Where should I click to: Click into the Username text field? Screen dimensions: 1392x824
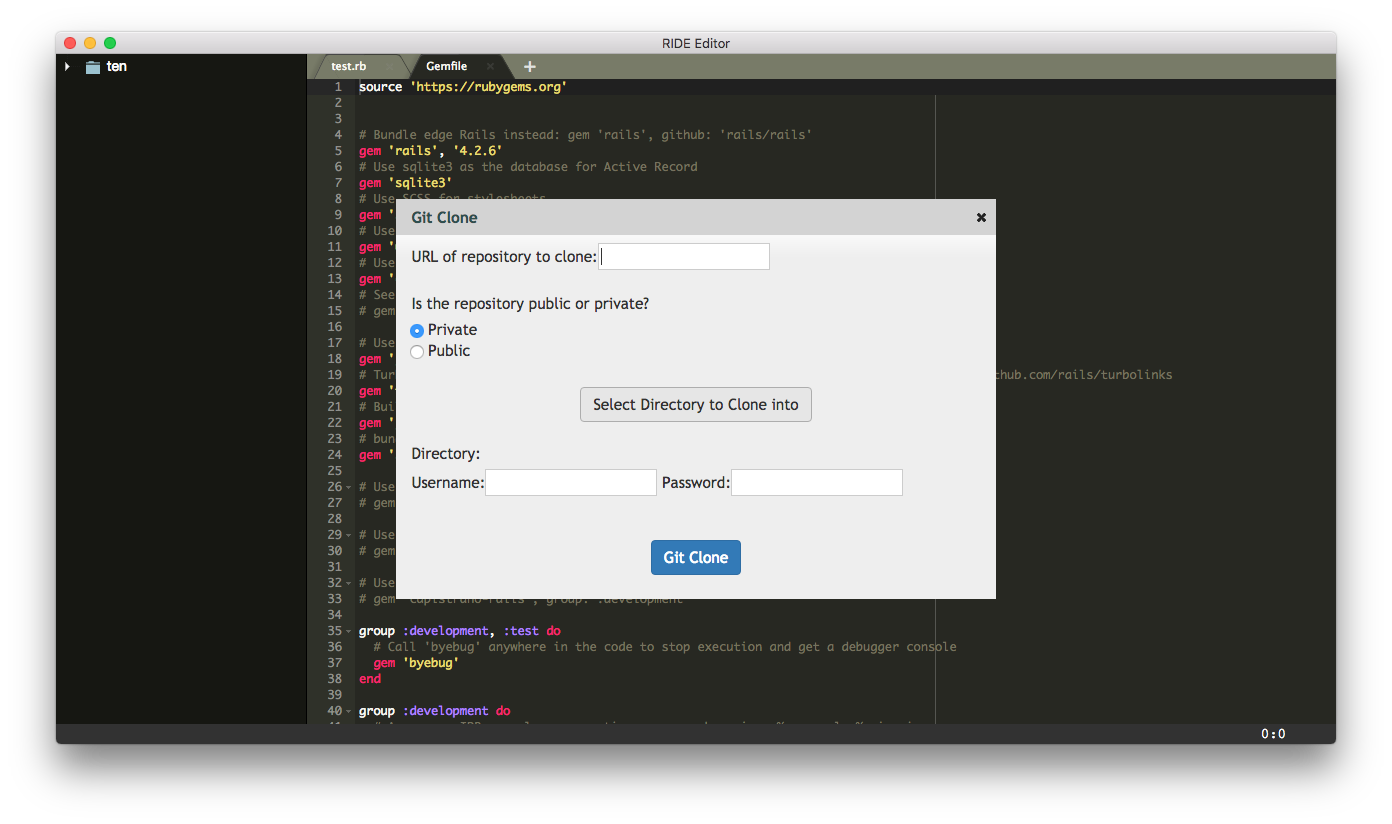(570, 483)
